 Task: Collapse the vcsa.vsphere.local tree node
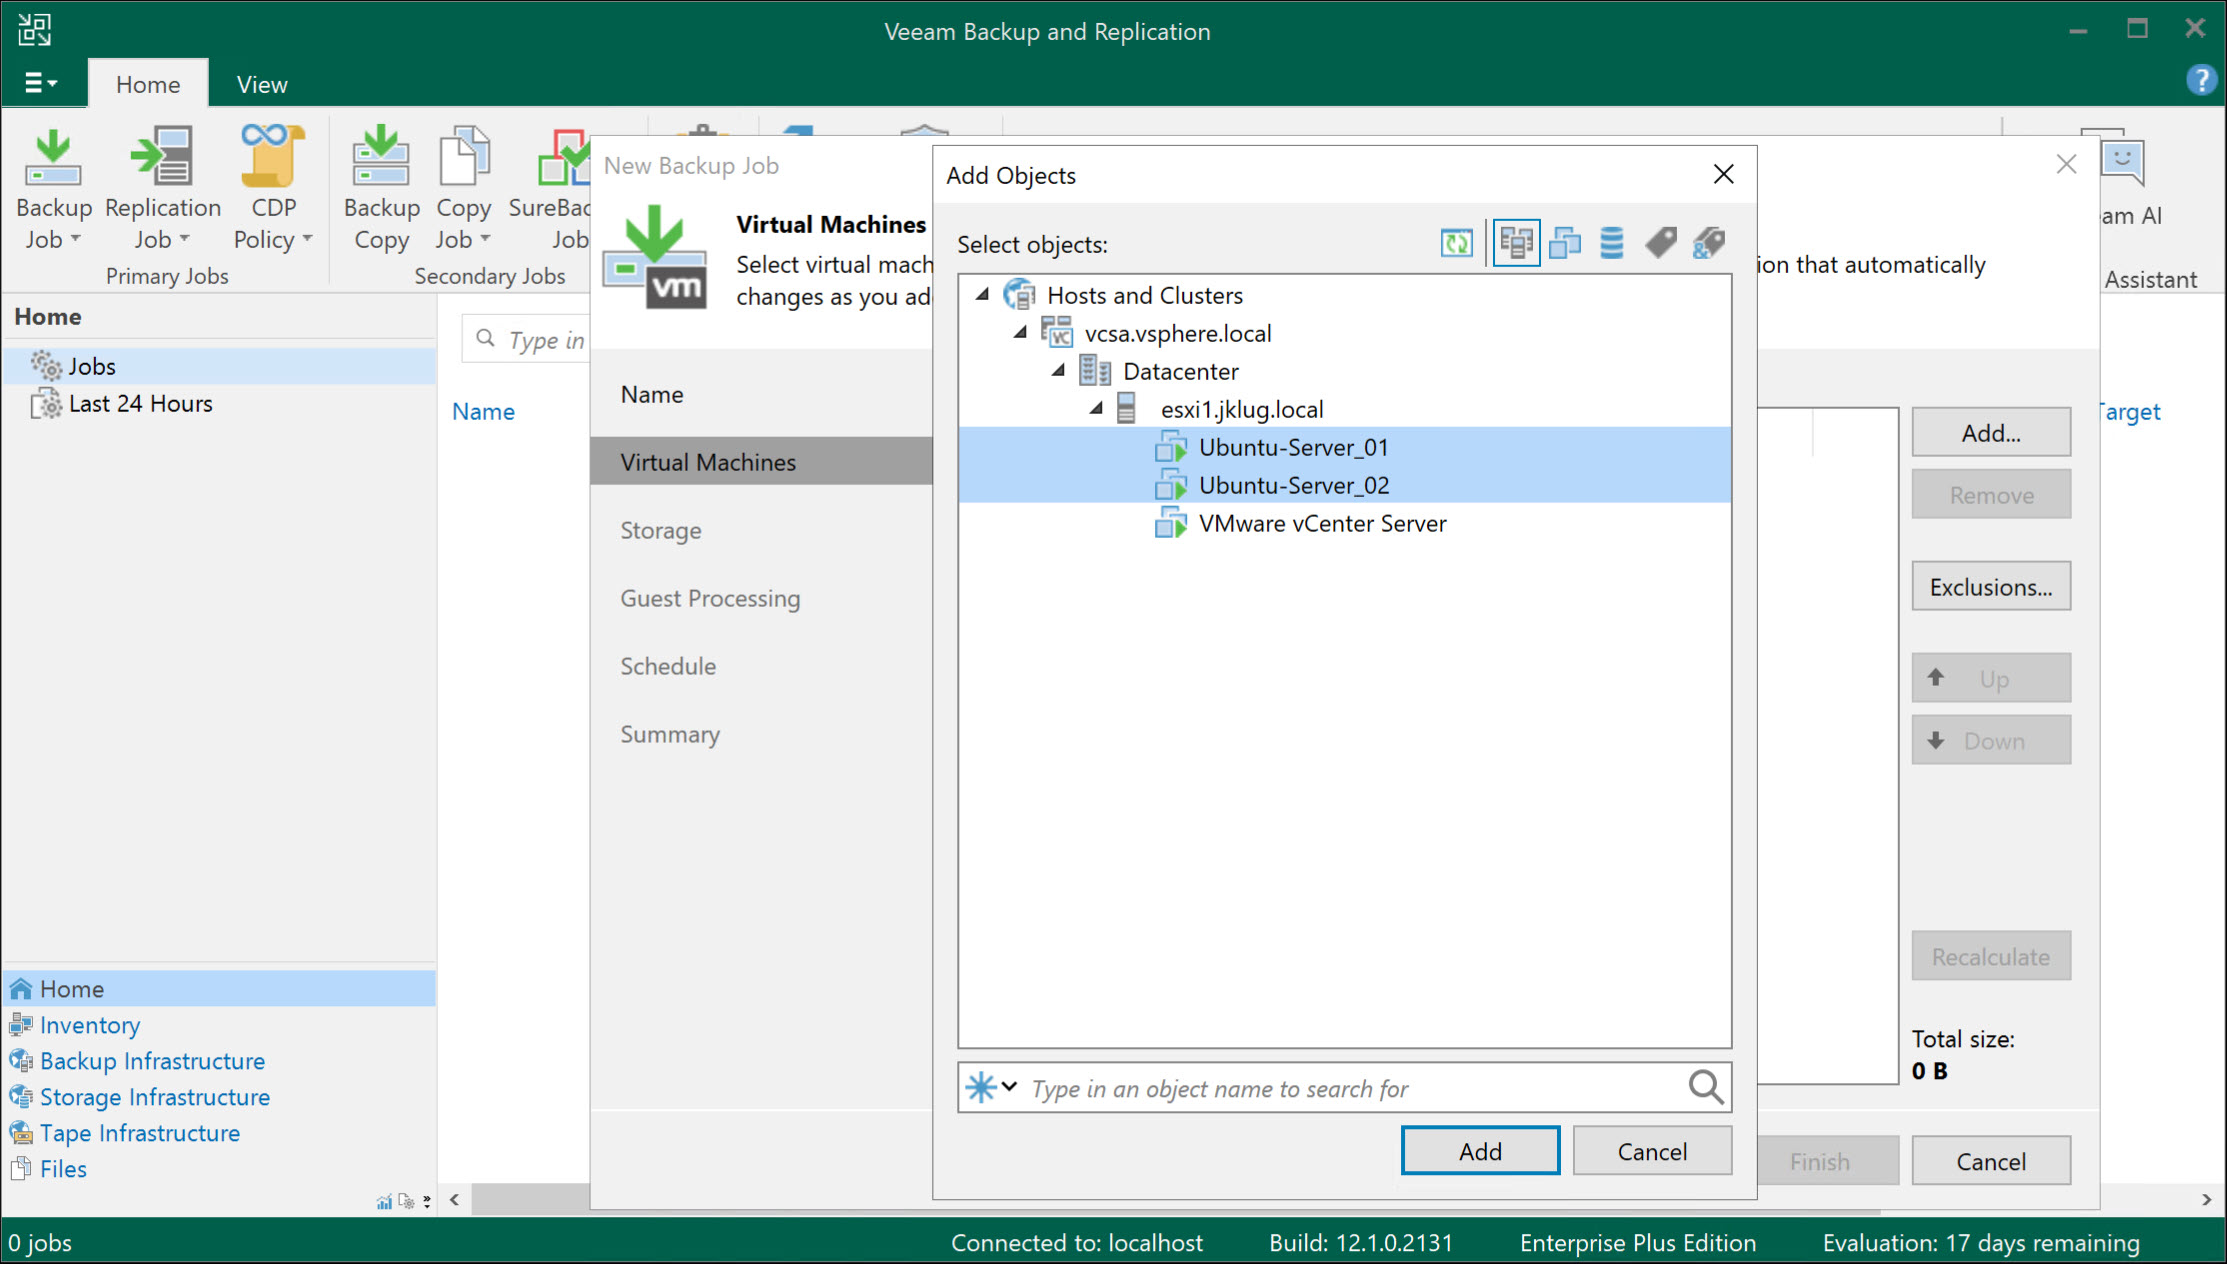point(1021,332)
